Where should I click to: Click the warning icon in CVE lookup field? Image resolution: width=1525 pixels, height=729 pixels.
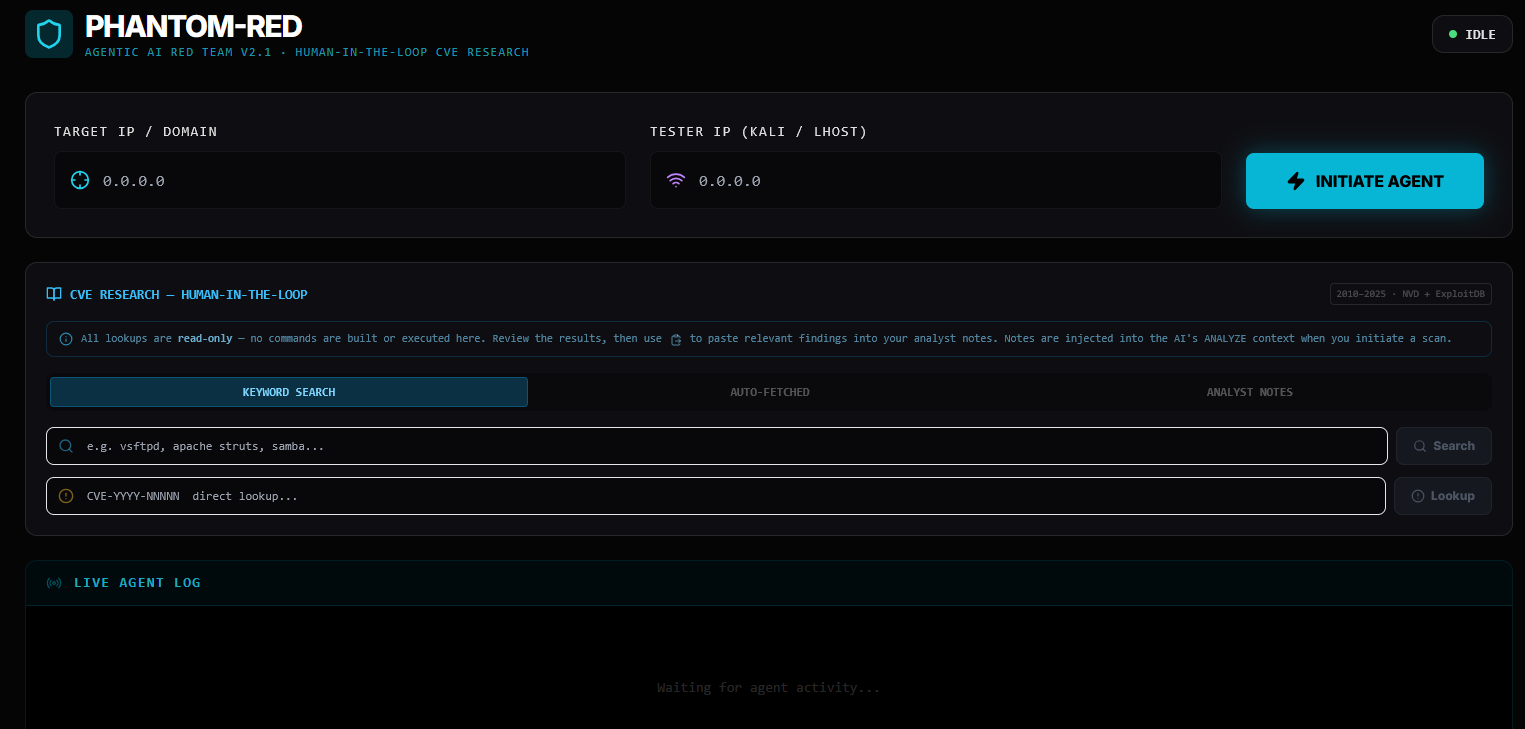point(66,496)
